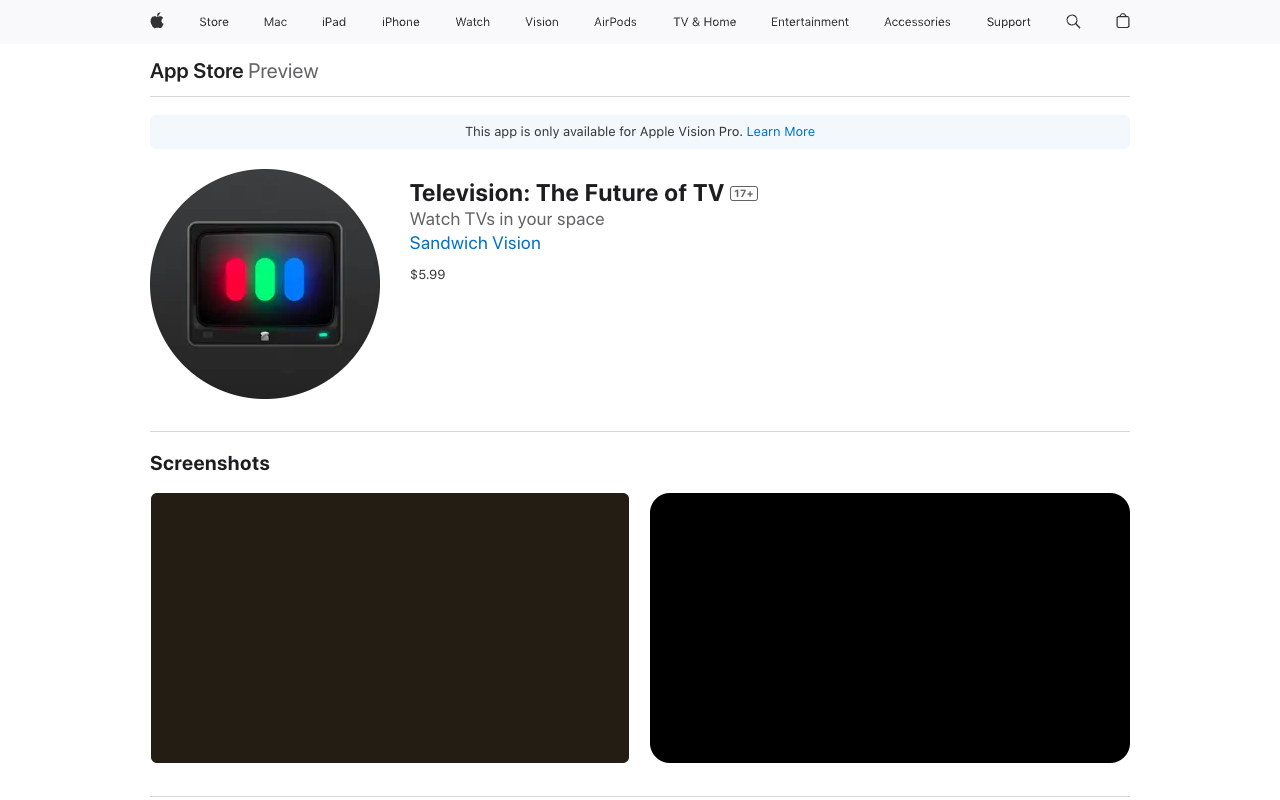Click the Preview label beside App Store
This screenshot has width=1280, height=800.
[x=283, y=71]
